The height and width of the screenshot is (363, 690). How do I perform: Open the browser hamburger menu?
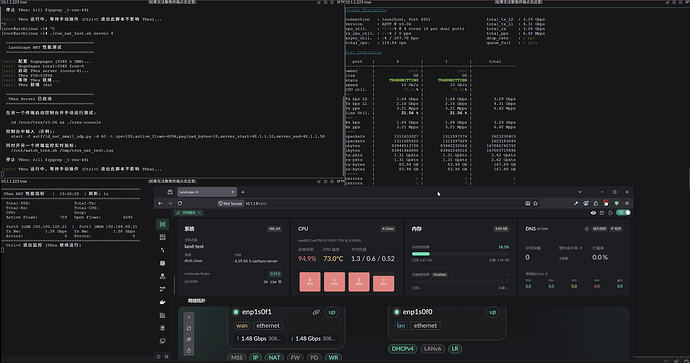pyautogui.click(x=627, y=203)
